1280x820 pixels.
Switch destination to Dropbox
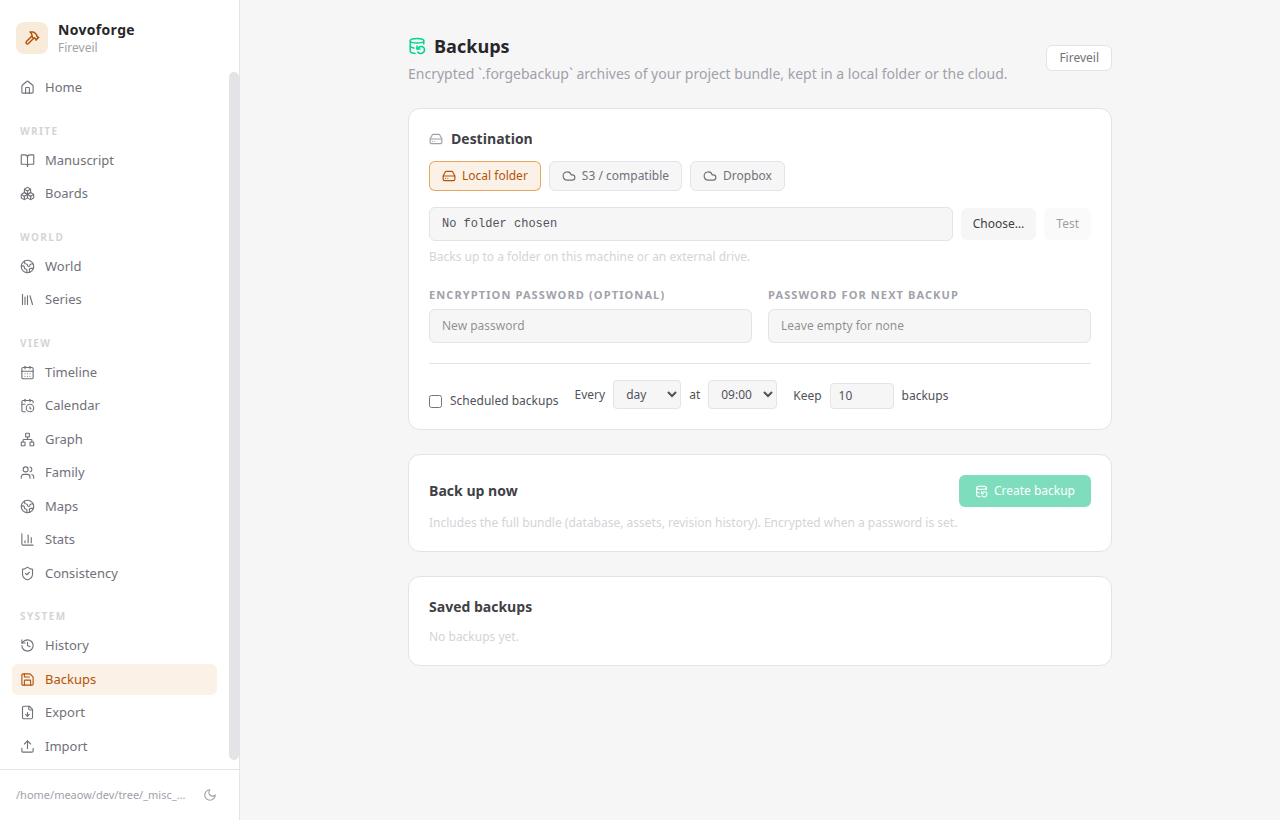click(x=737, y=176)
